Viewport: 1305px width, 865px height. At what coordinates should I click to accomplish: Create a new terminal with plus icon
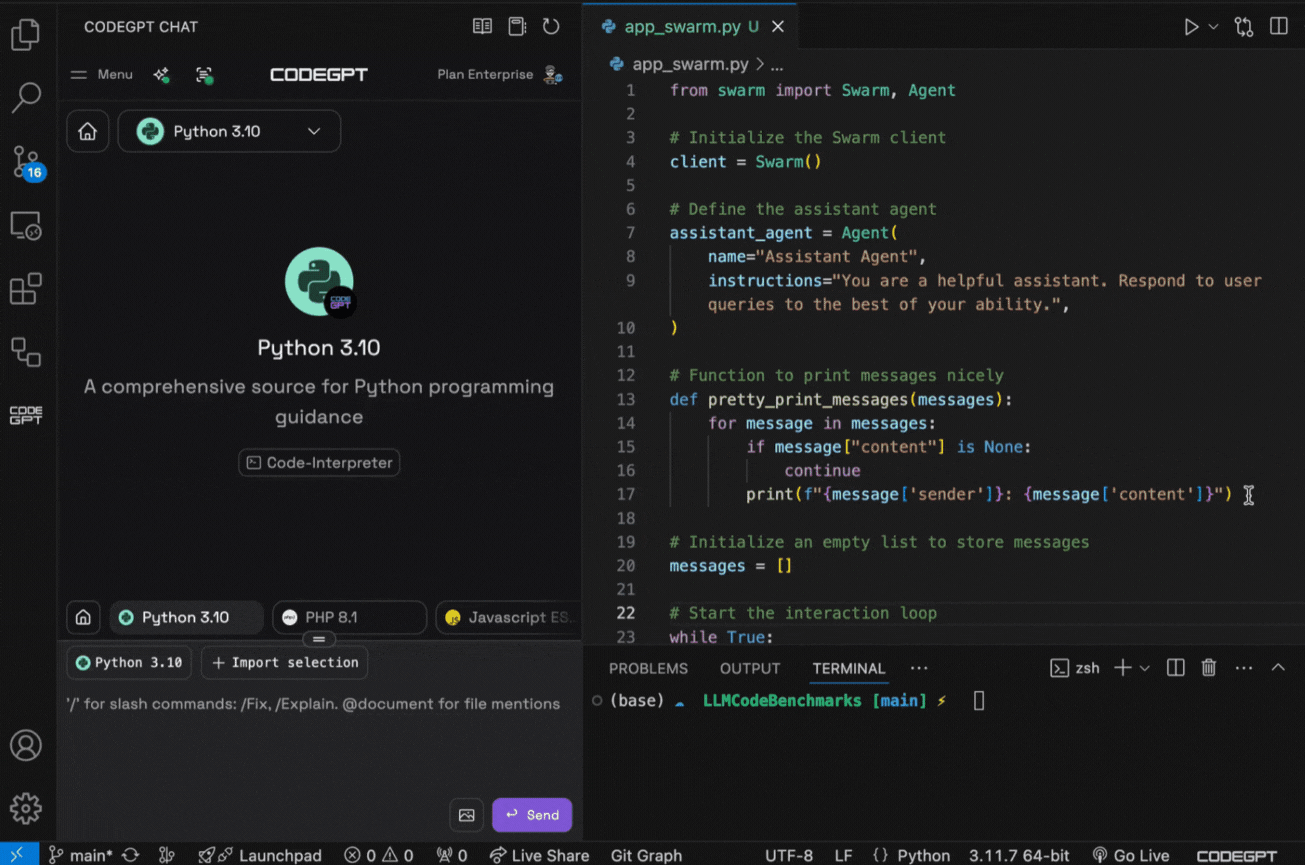[1123, 668]
